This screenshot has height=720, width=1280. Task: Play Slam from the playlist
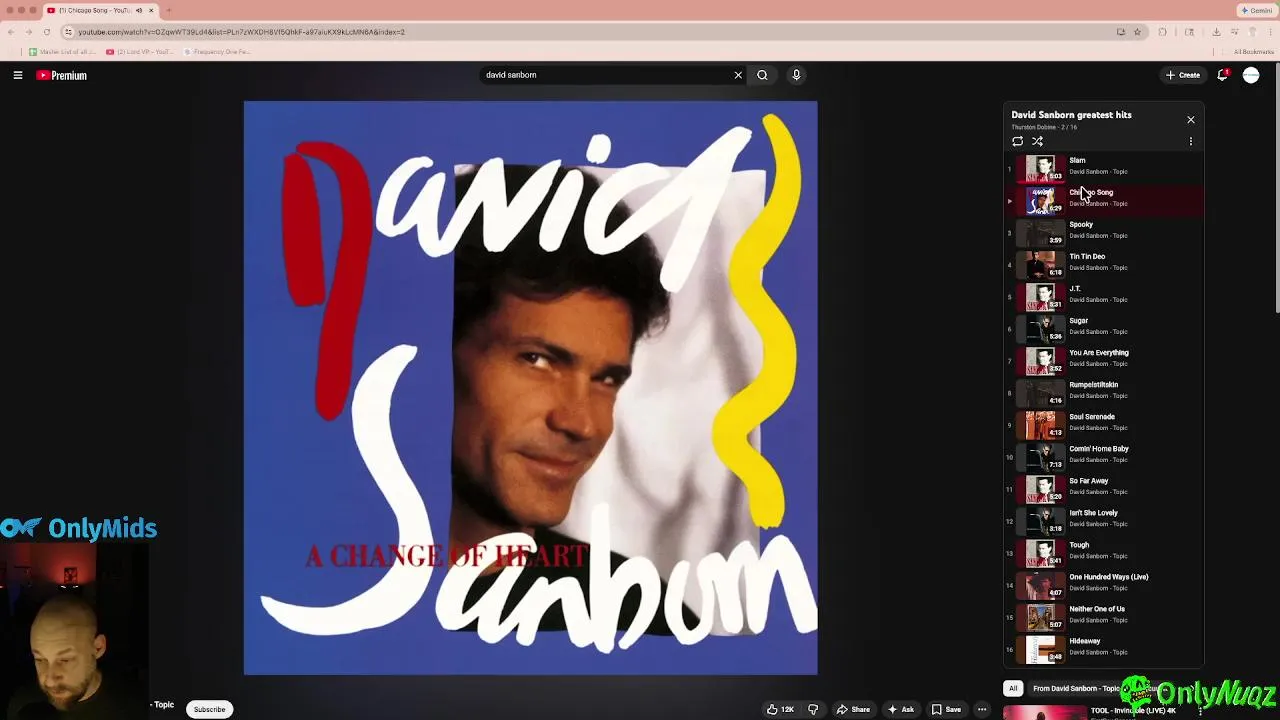(x=1104, y=168)
